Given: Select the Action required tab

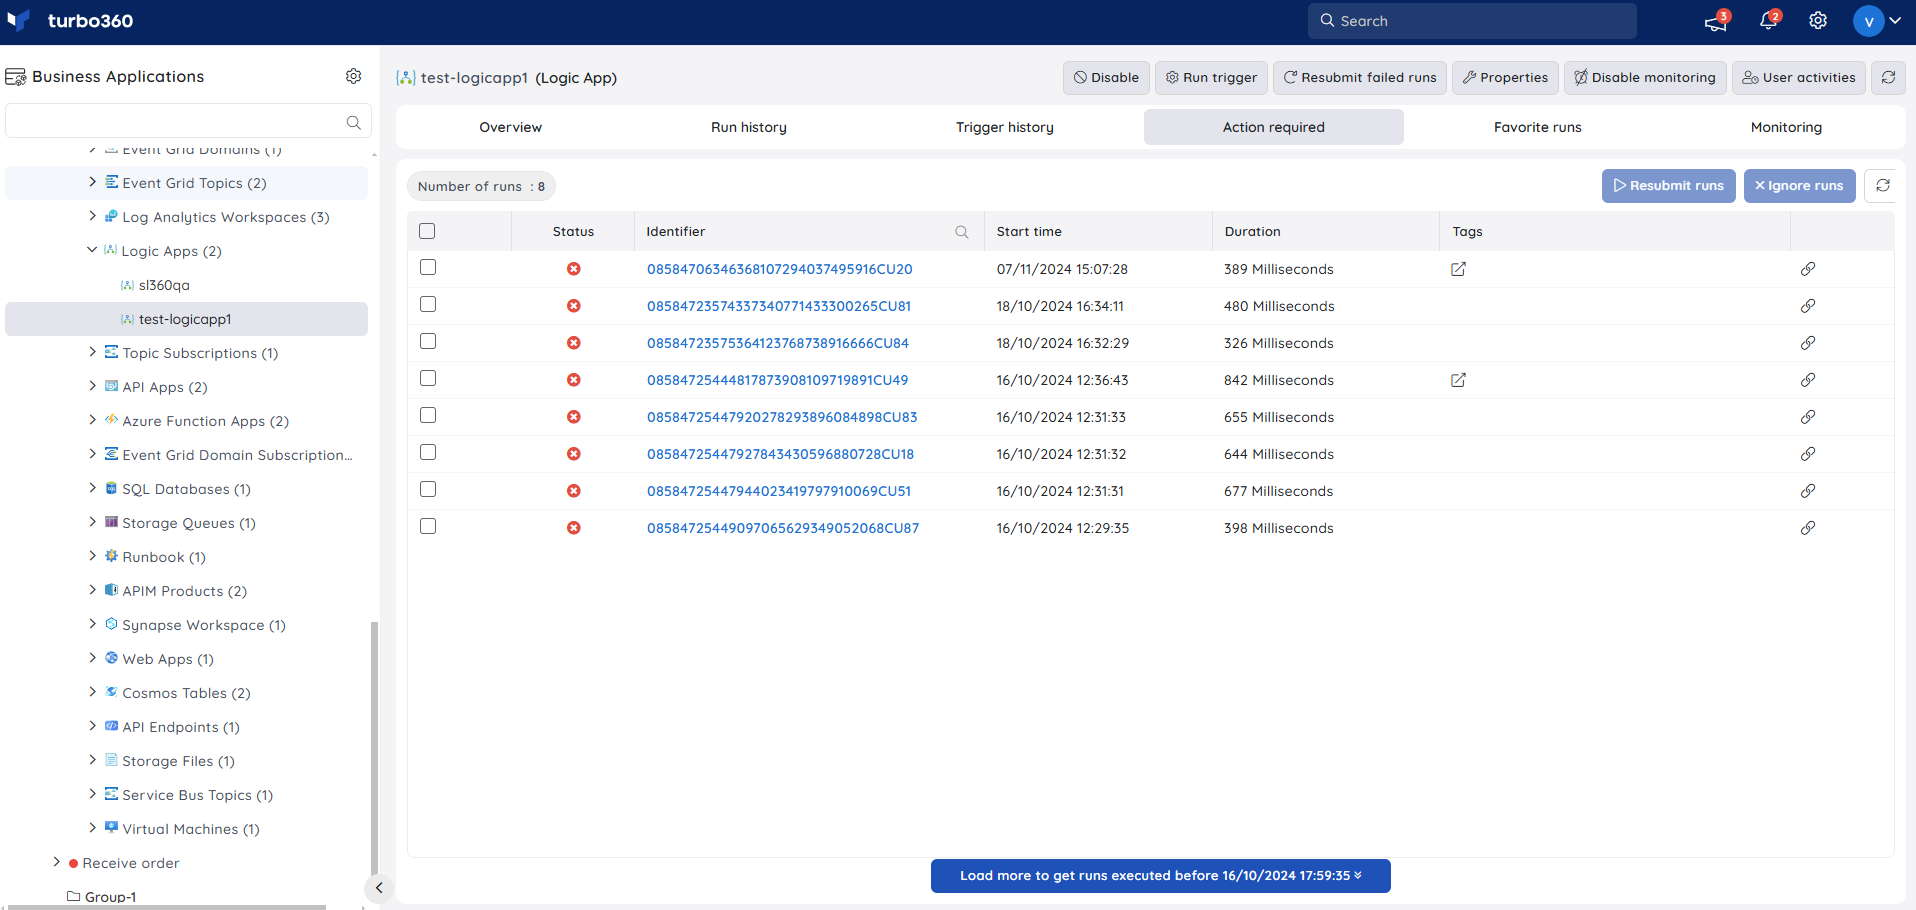Looking at the screenshot, I should click(1274, 127).
